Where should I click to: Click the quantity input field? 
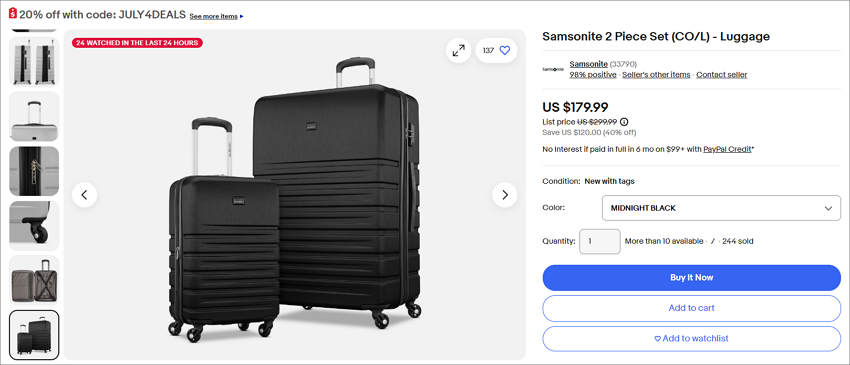tap(600, 241)
